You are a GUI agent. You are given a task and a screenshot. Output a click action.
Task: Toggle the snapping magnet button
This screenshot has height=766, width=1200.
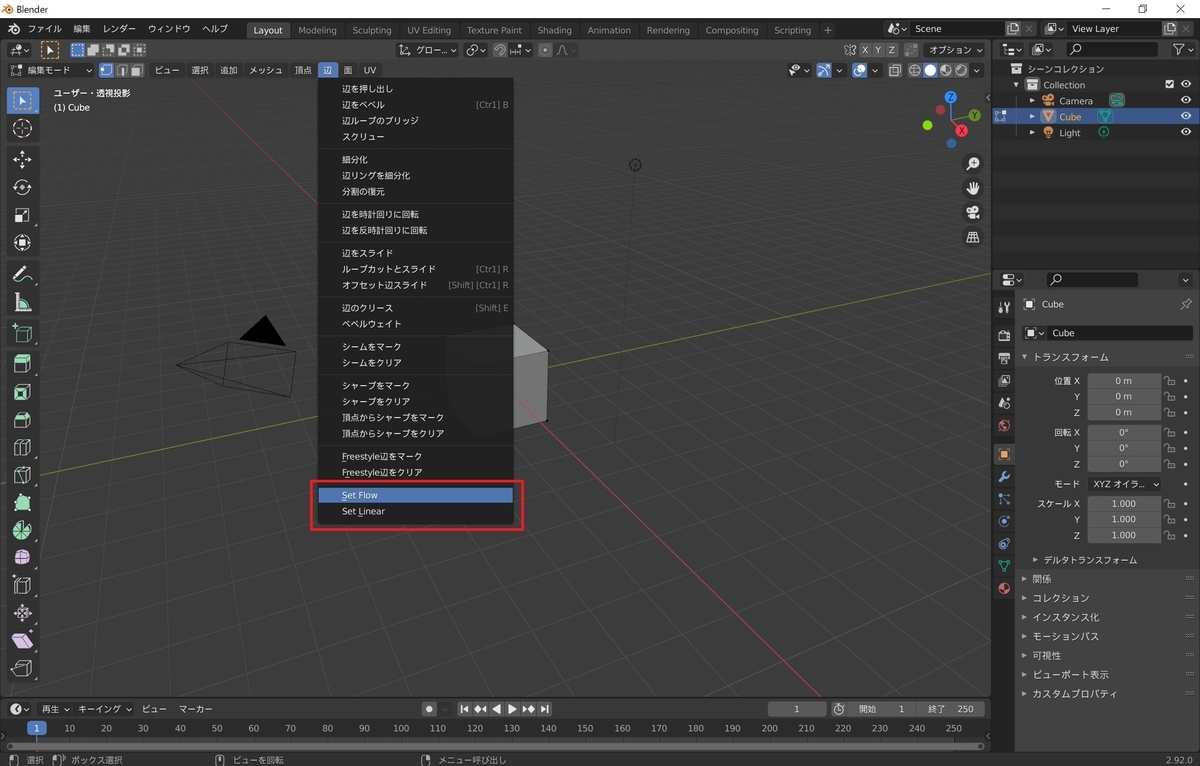pos(499,50)
